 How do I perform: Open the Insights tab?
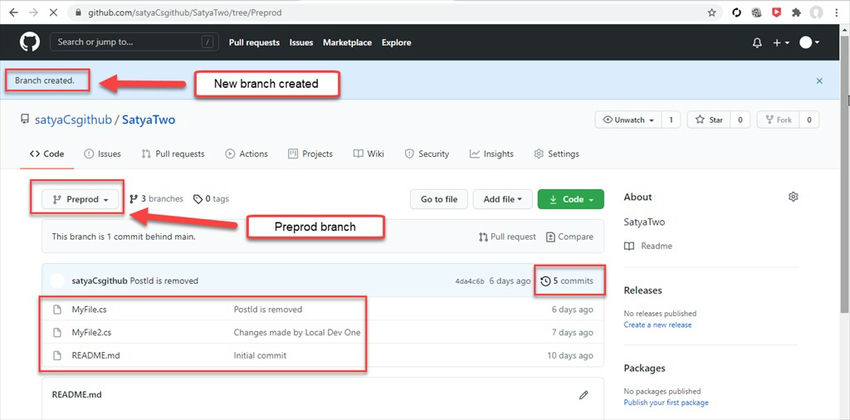(x=491, y=154)
